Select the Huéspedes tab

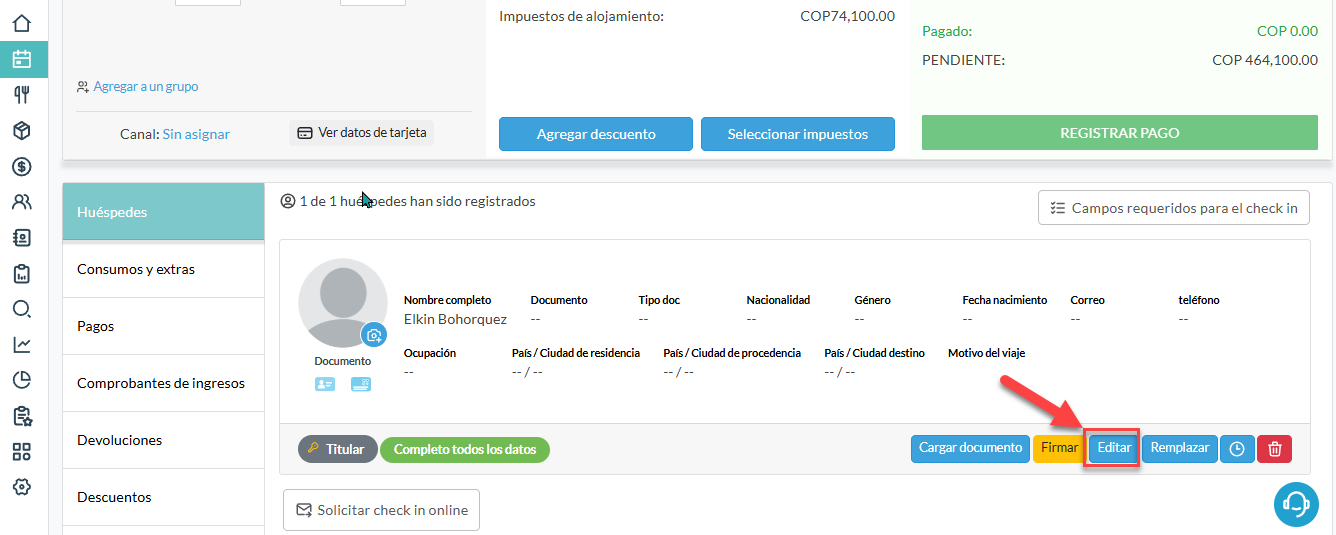tap(163, 212)
